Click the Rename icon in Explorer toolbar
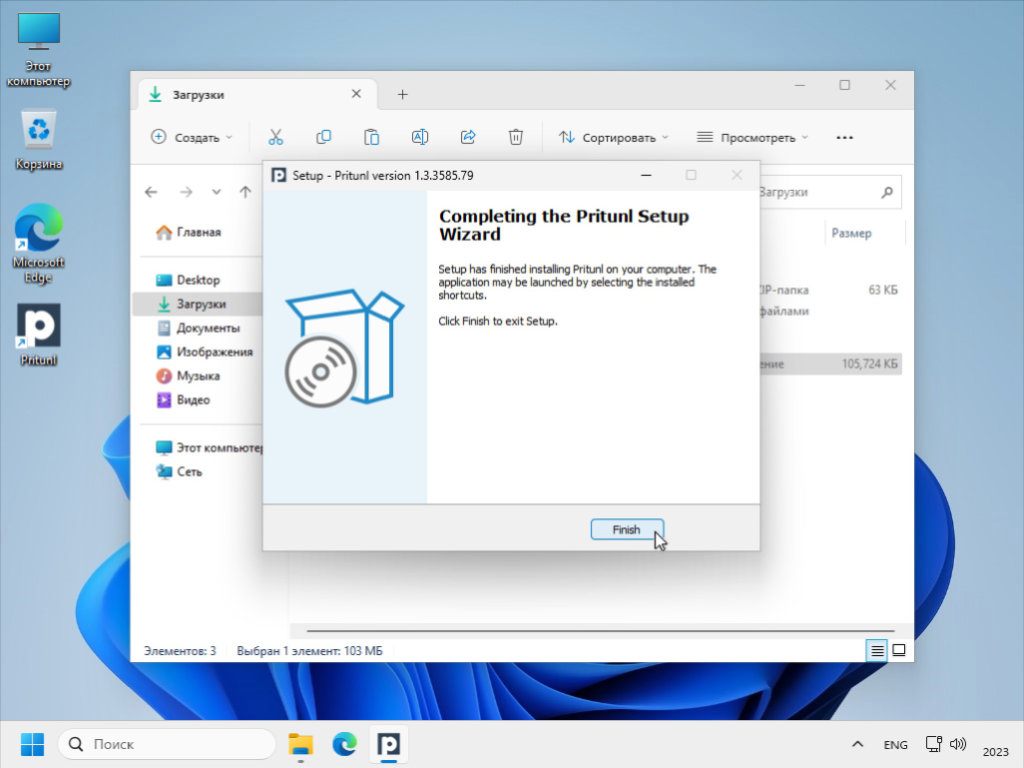 click(x=419, y=137)
